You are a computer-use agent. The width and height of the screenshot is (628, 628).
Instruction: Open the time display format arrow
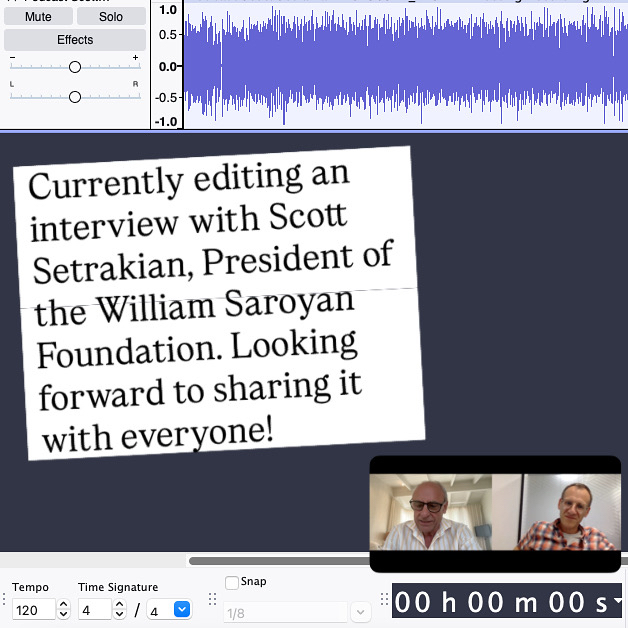pyautogui.click(x=618, y=602)
